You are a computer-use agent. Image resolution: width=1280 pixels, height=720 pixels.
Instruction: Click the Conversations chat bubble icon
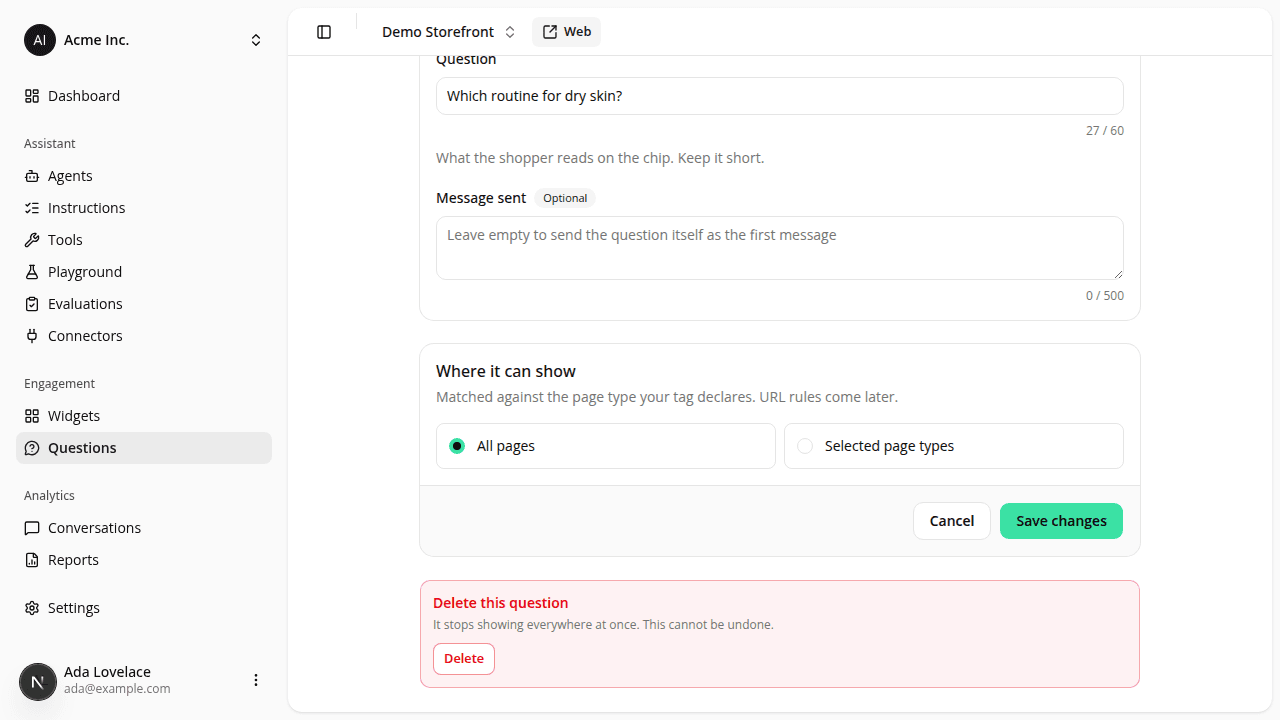click(x=32, y=528)
